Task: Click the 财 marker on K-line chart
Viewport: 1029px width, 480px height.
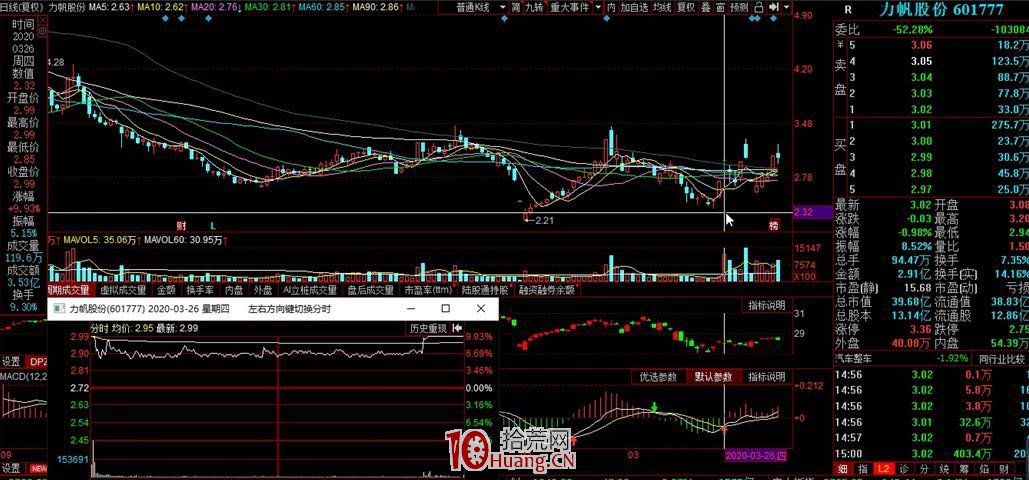Action: [x=181, y=225]
